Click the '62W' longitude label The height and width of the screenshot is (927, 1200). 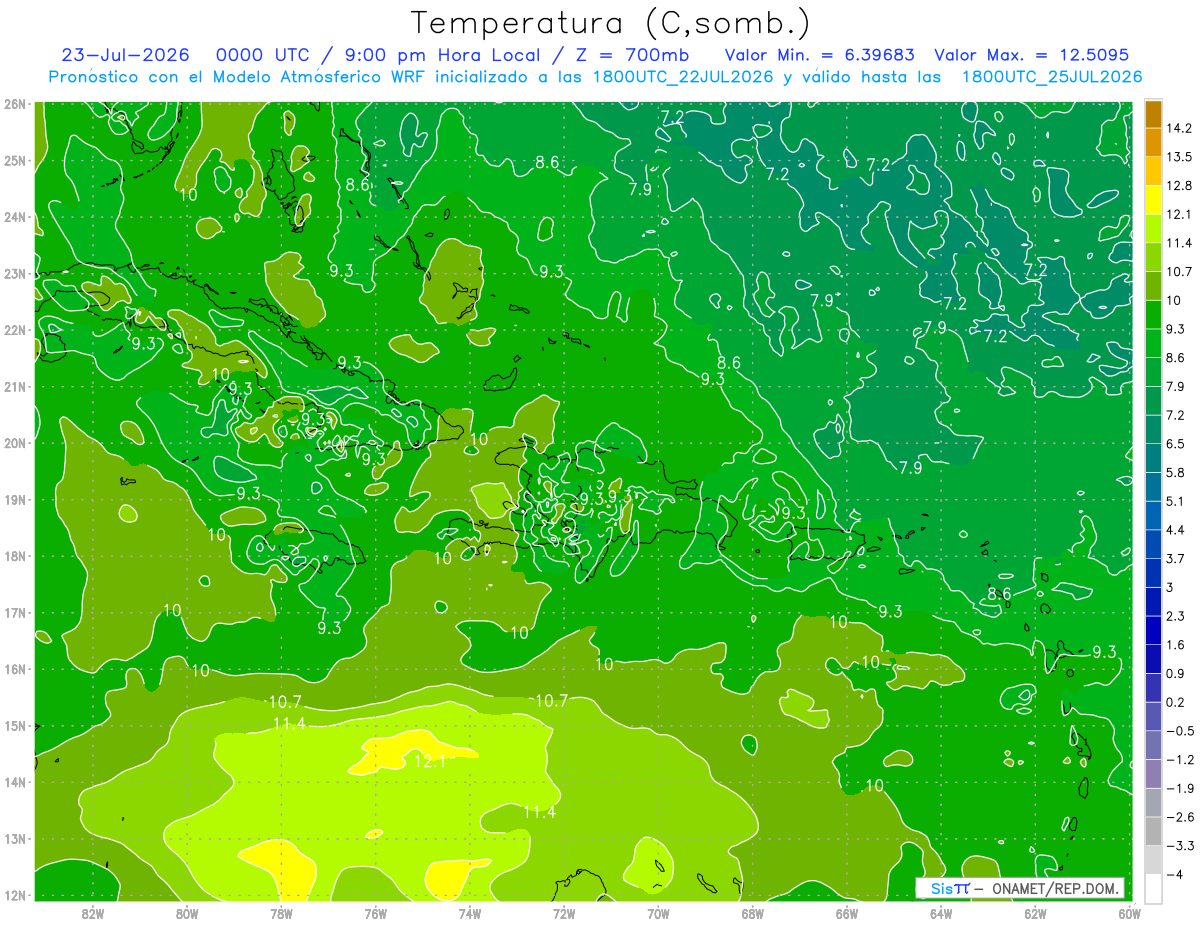click(1034, 913)
